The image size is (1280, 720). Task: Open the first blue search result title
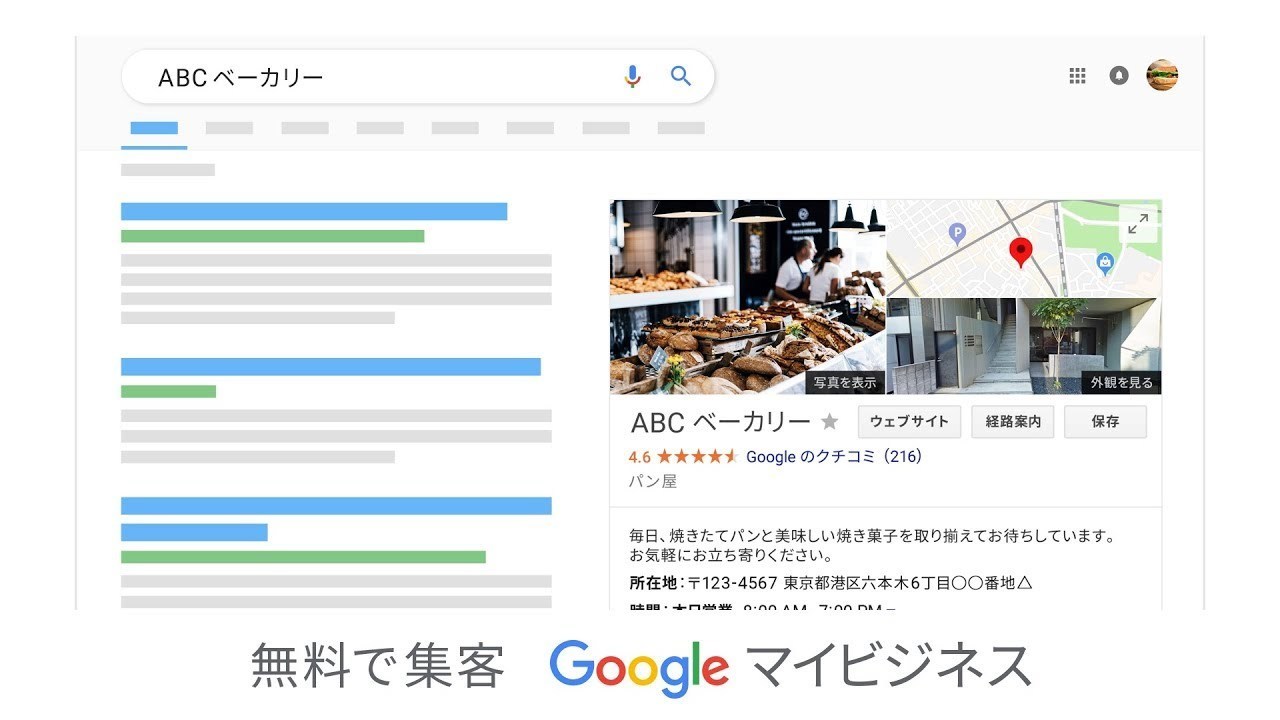click(x=314, y=211)
